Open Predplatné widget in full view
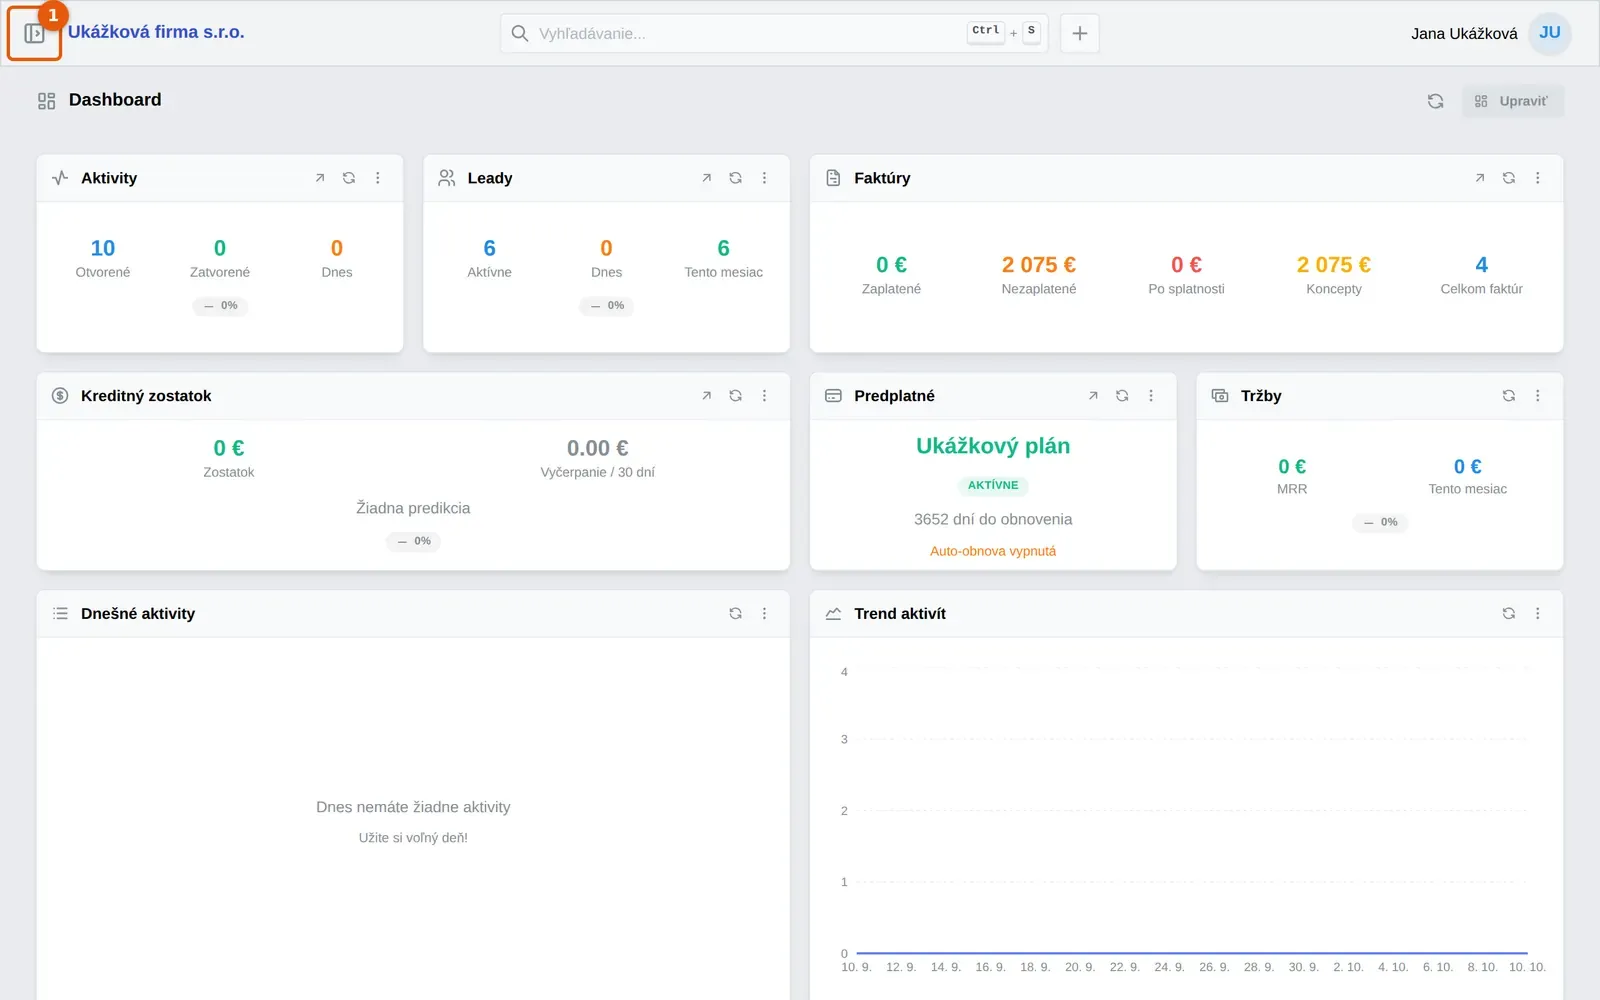 click(1093, 396)
